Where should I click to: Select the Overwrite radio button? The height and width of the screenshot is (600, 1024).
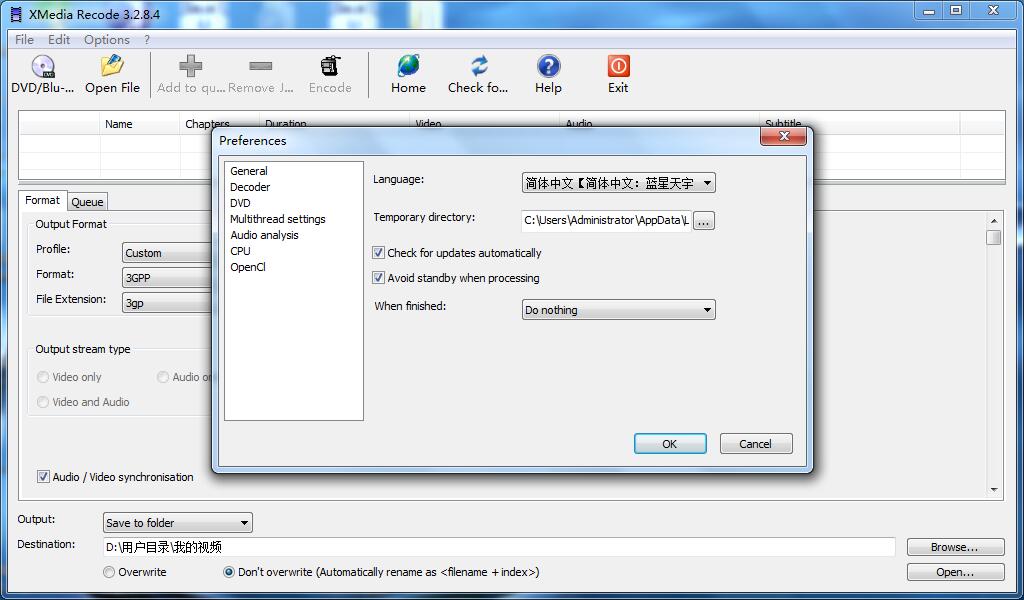(x=109, y=572)
